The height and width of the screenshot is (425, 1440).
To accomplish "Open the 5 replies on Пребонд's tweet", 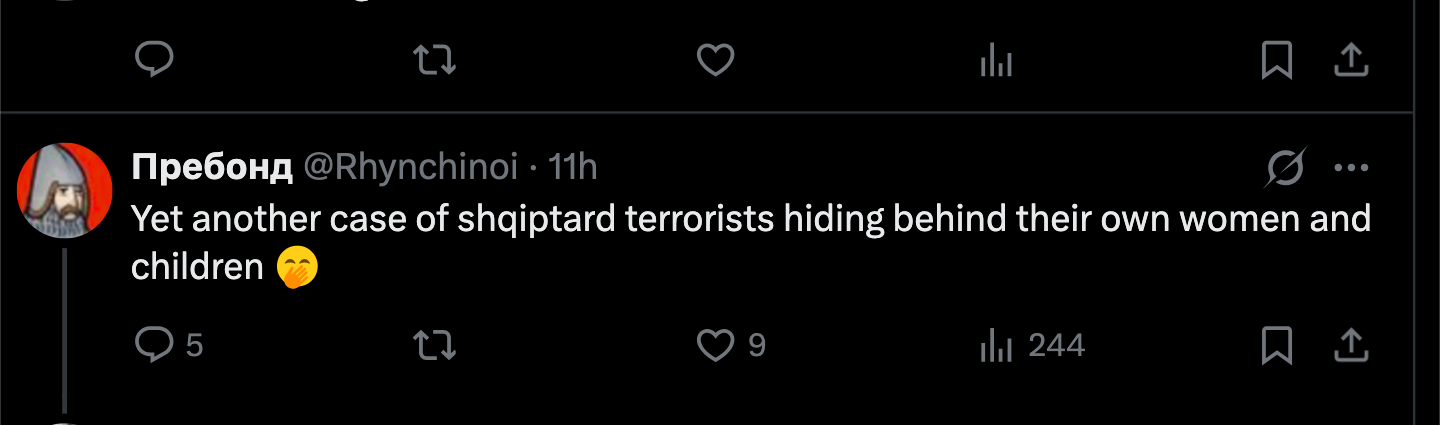I will pos(168,345).
